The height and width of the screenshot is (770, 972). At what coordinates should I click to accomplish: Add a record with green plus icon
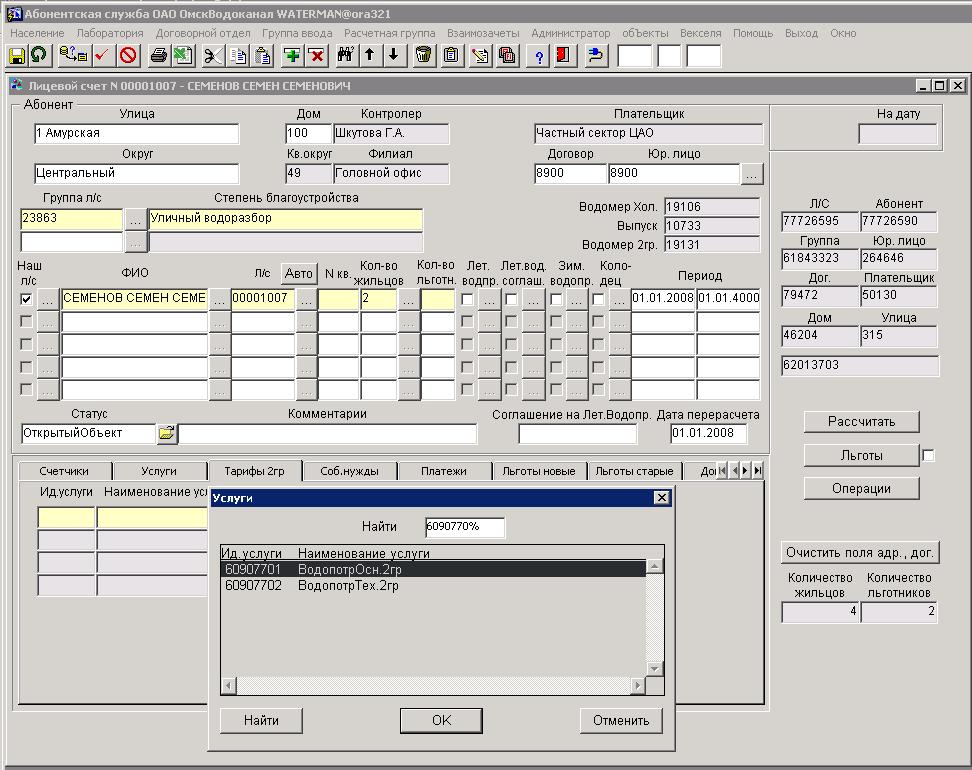(292, 55)
